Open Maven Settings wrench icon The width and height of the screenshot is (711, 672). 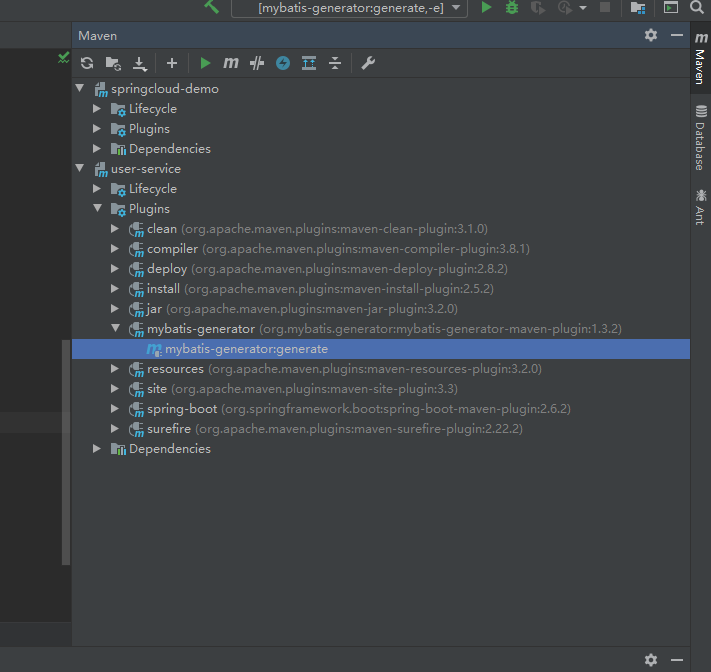[368, 63]
